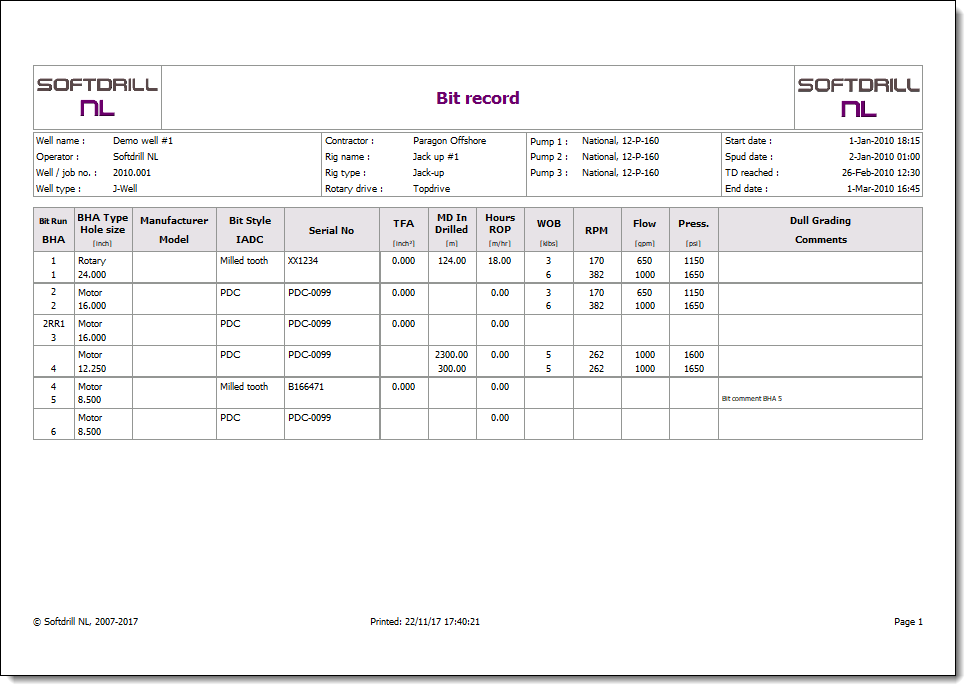Click the Softdrill NL copyright notice

85,622
